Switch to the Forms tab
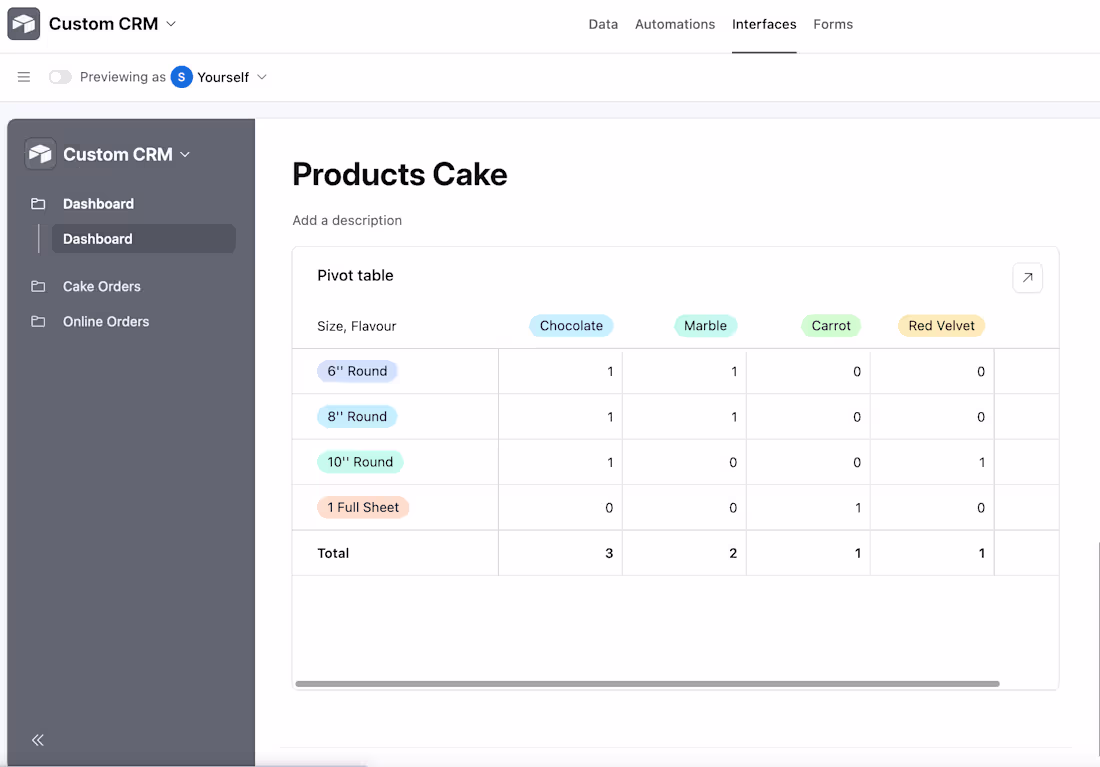 point(833,24)
